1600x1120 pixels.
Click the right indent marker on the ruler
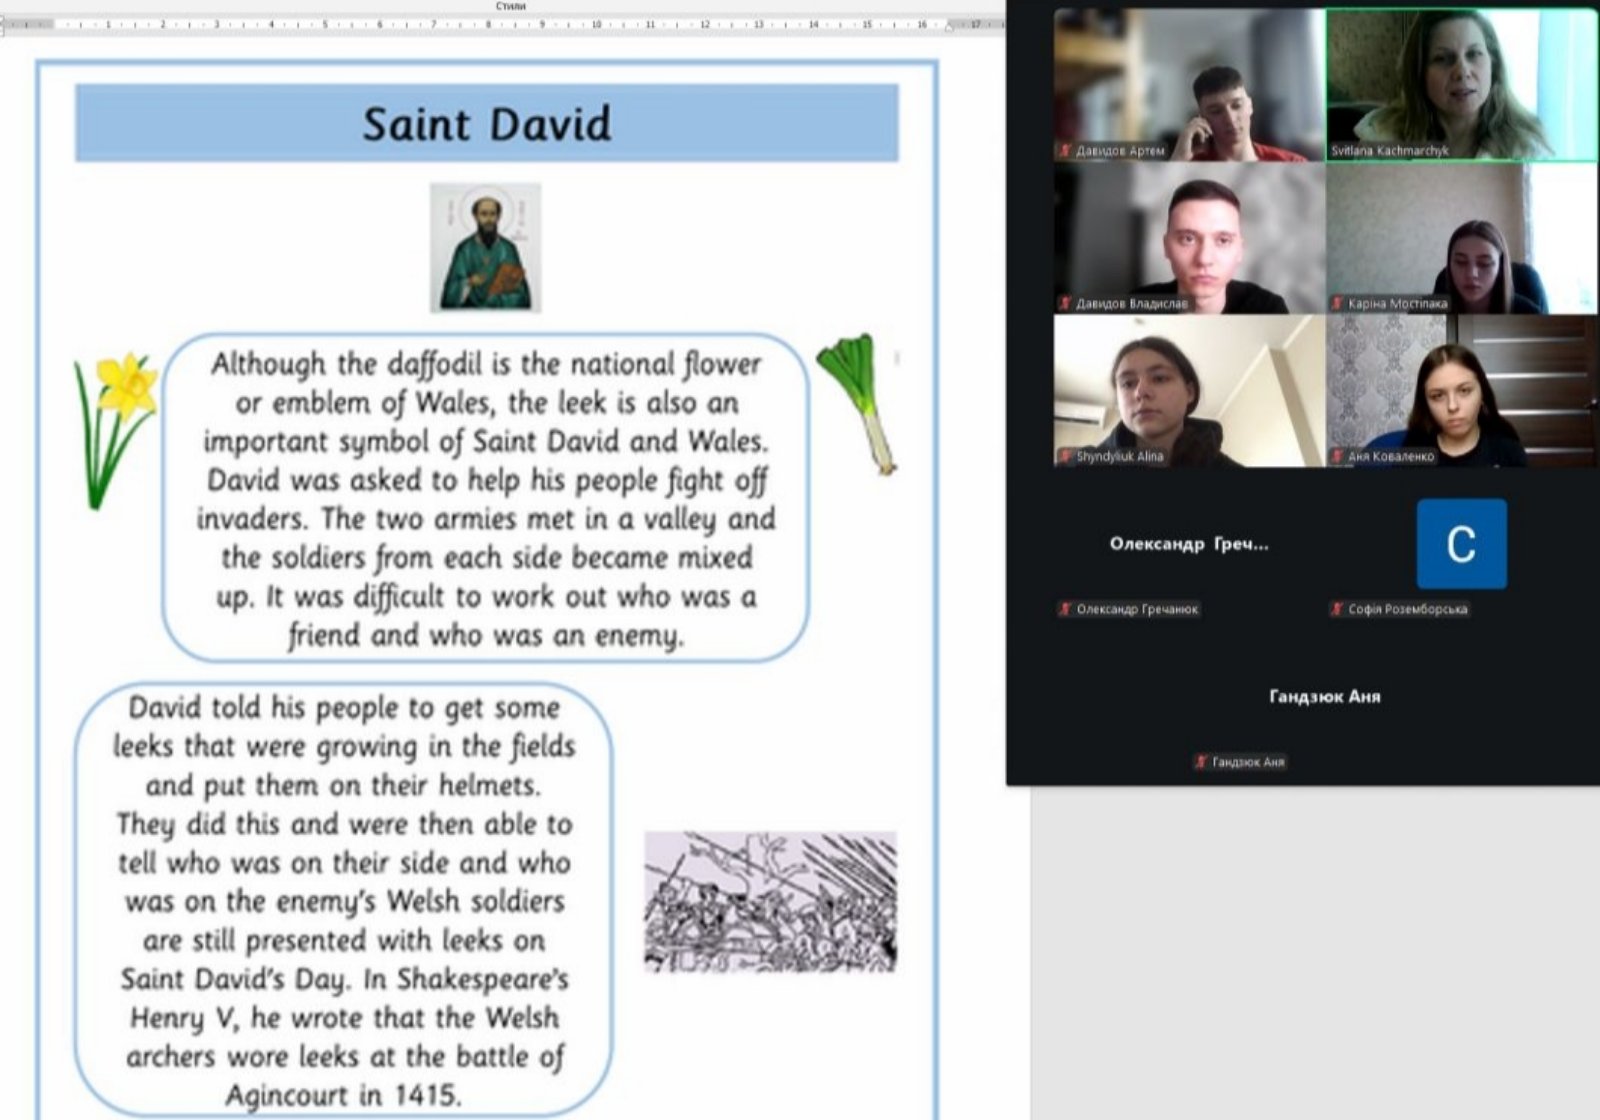pos(949,26)
